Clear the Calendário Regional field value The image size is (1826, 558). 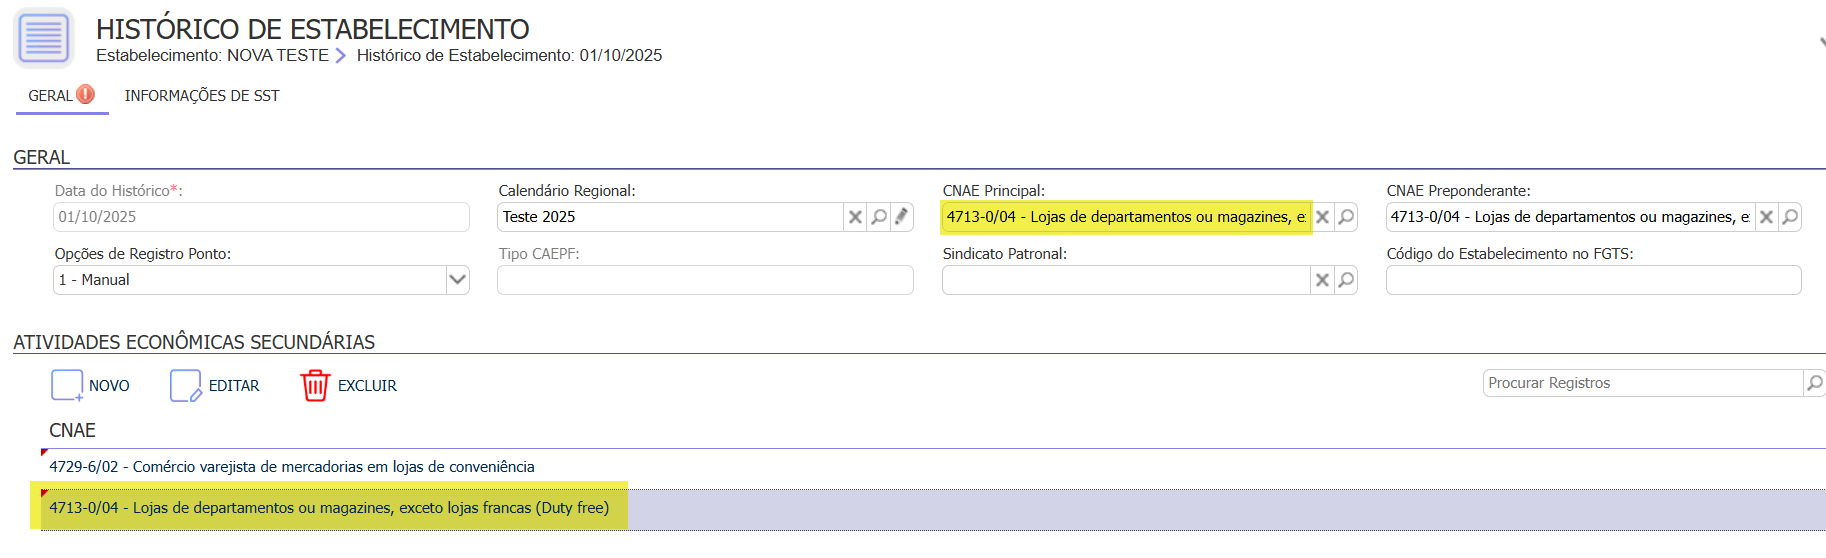click(x=855, y=217)
